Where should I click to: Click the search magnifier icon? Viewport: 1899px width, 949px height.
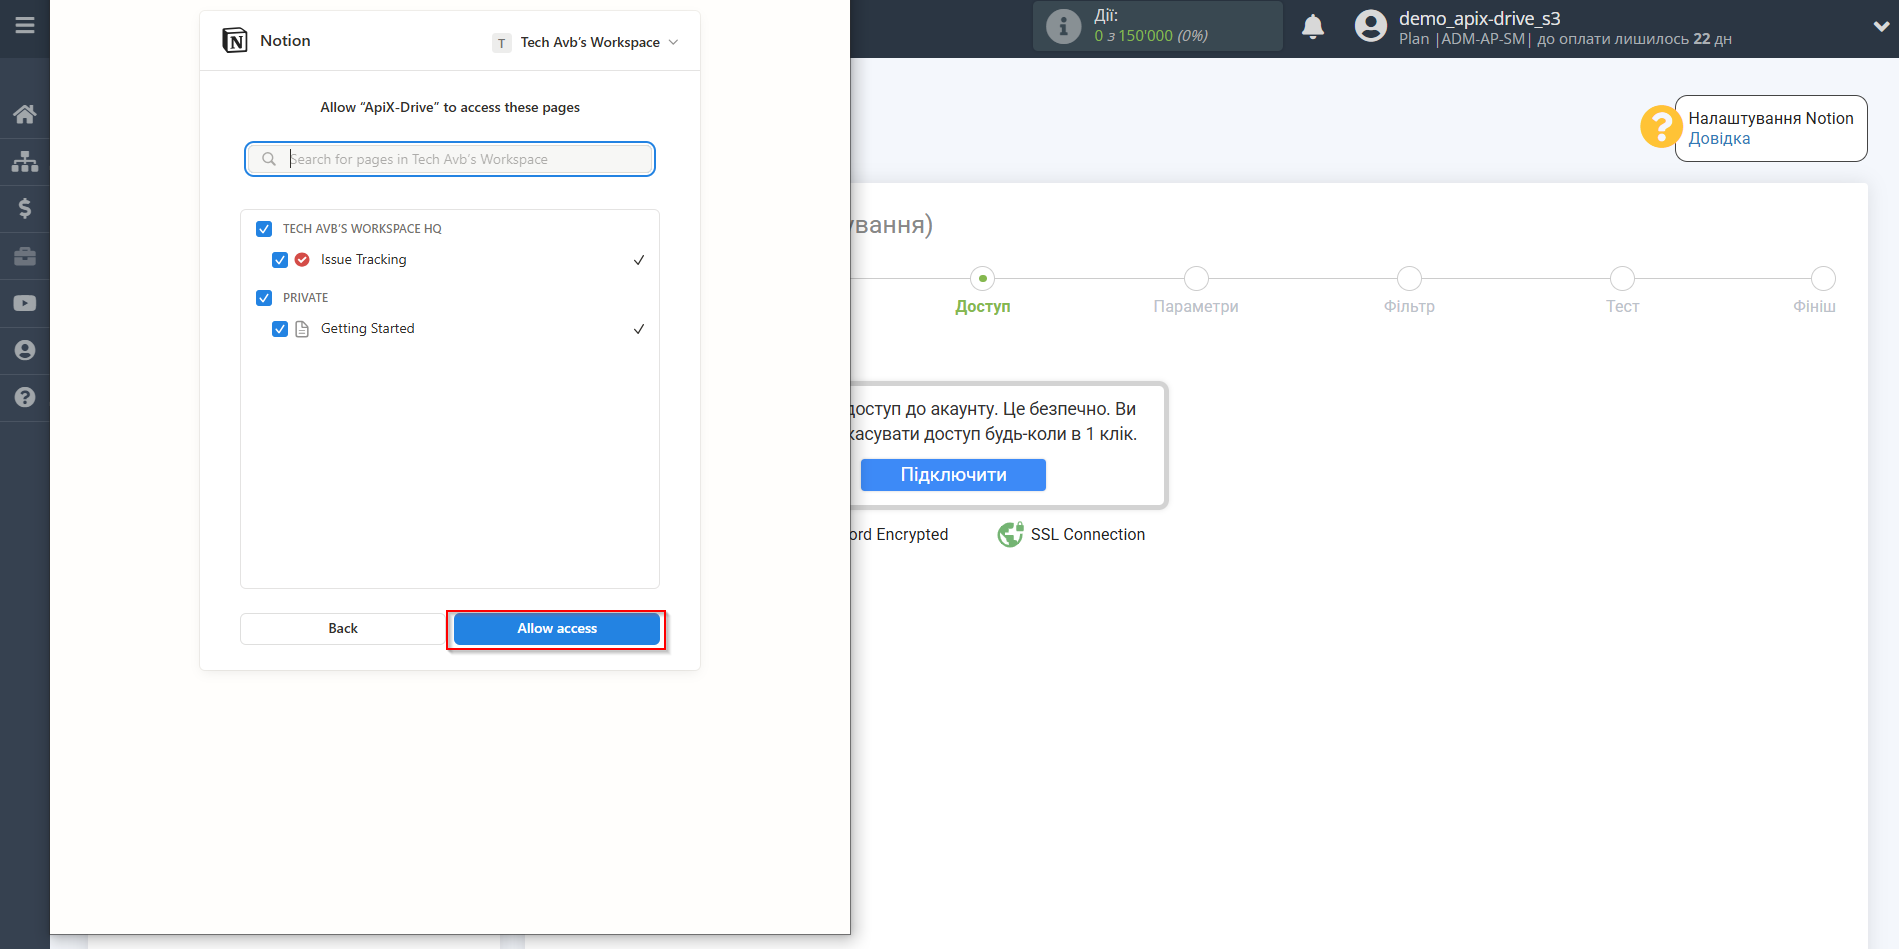click(x=269, y=159)
